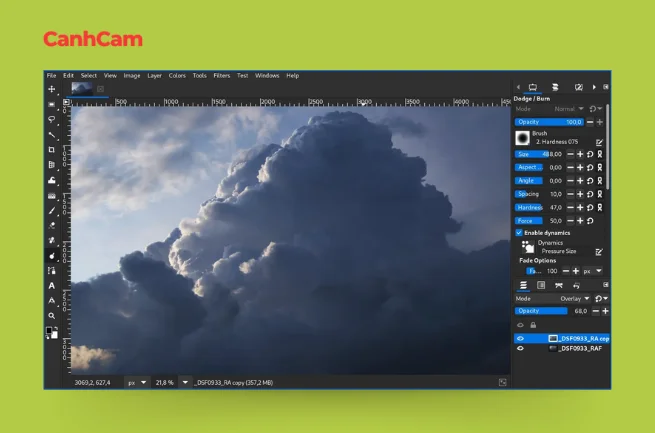
Task: Hide the _DSF0933_RA copy layer
Action: 520,338
